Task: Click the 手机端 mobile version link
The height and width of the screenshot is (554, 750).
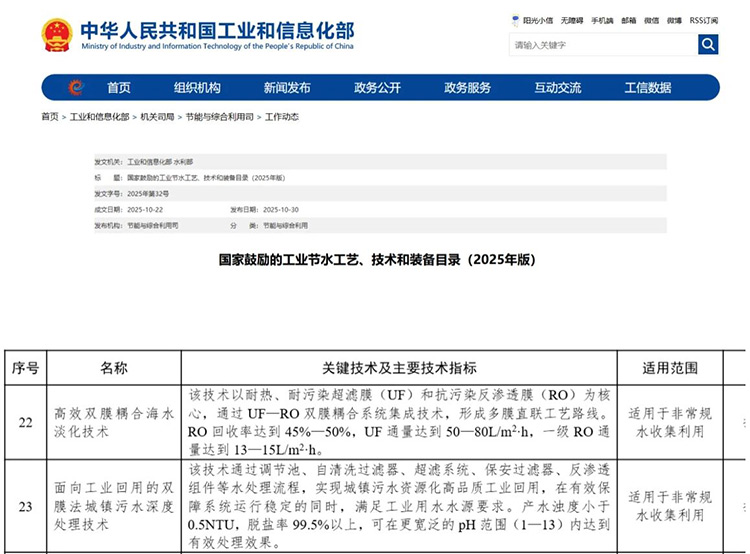Action: coord(602,19)
